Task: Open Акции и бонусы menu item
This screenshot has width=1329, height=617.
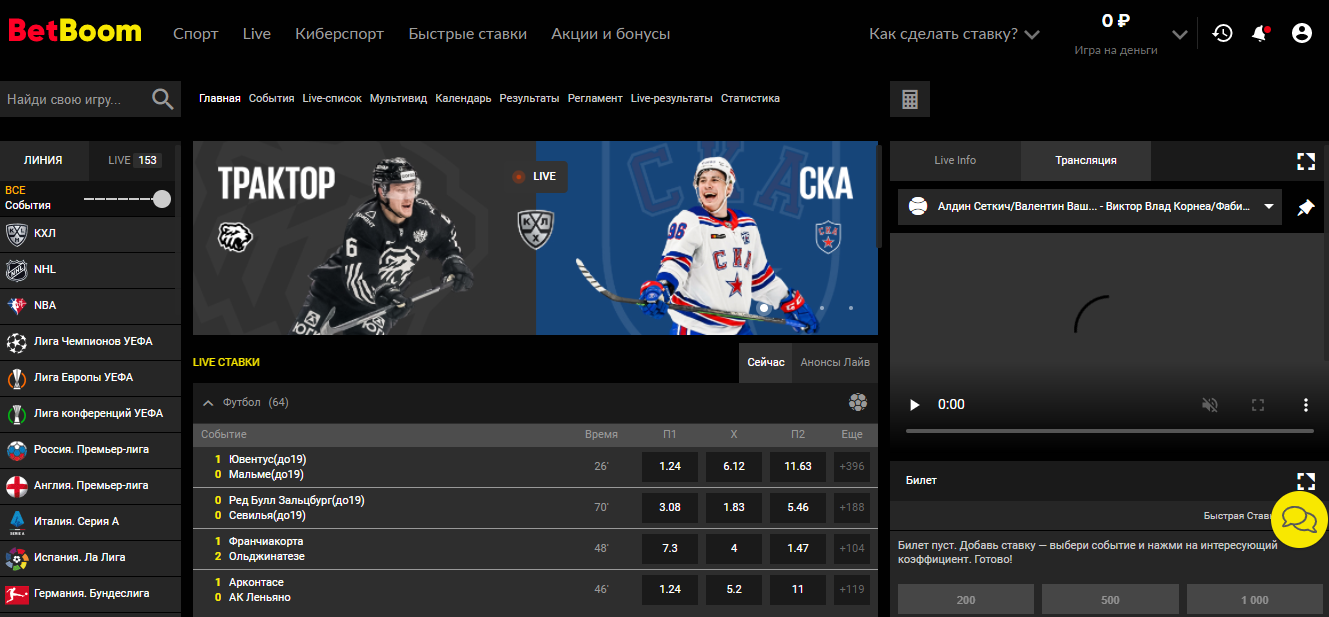Action: [x=611, y=34]
